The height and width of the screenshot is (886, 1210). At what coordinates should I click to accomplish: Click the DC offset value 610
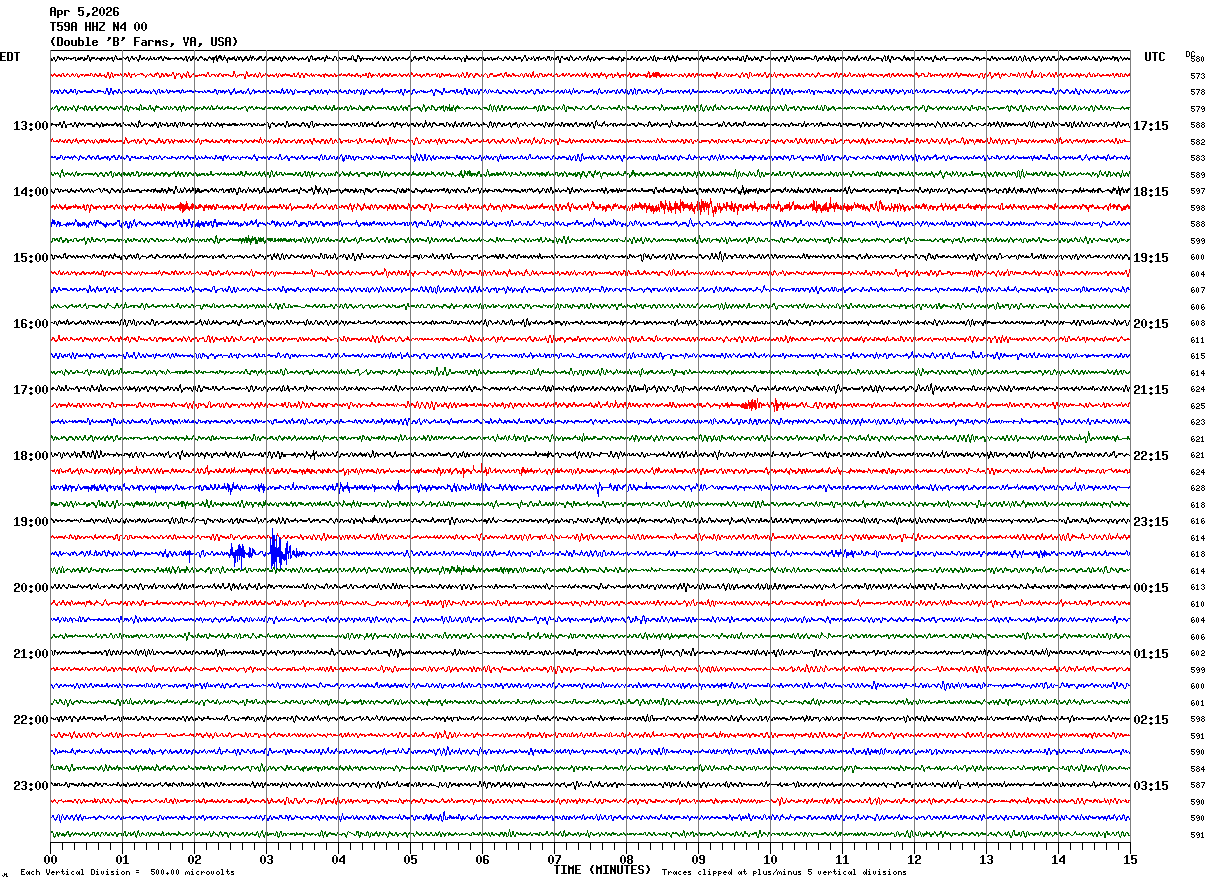pyautogui.click(x=1197, y=604)
